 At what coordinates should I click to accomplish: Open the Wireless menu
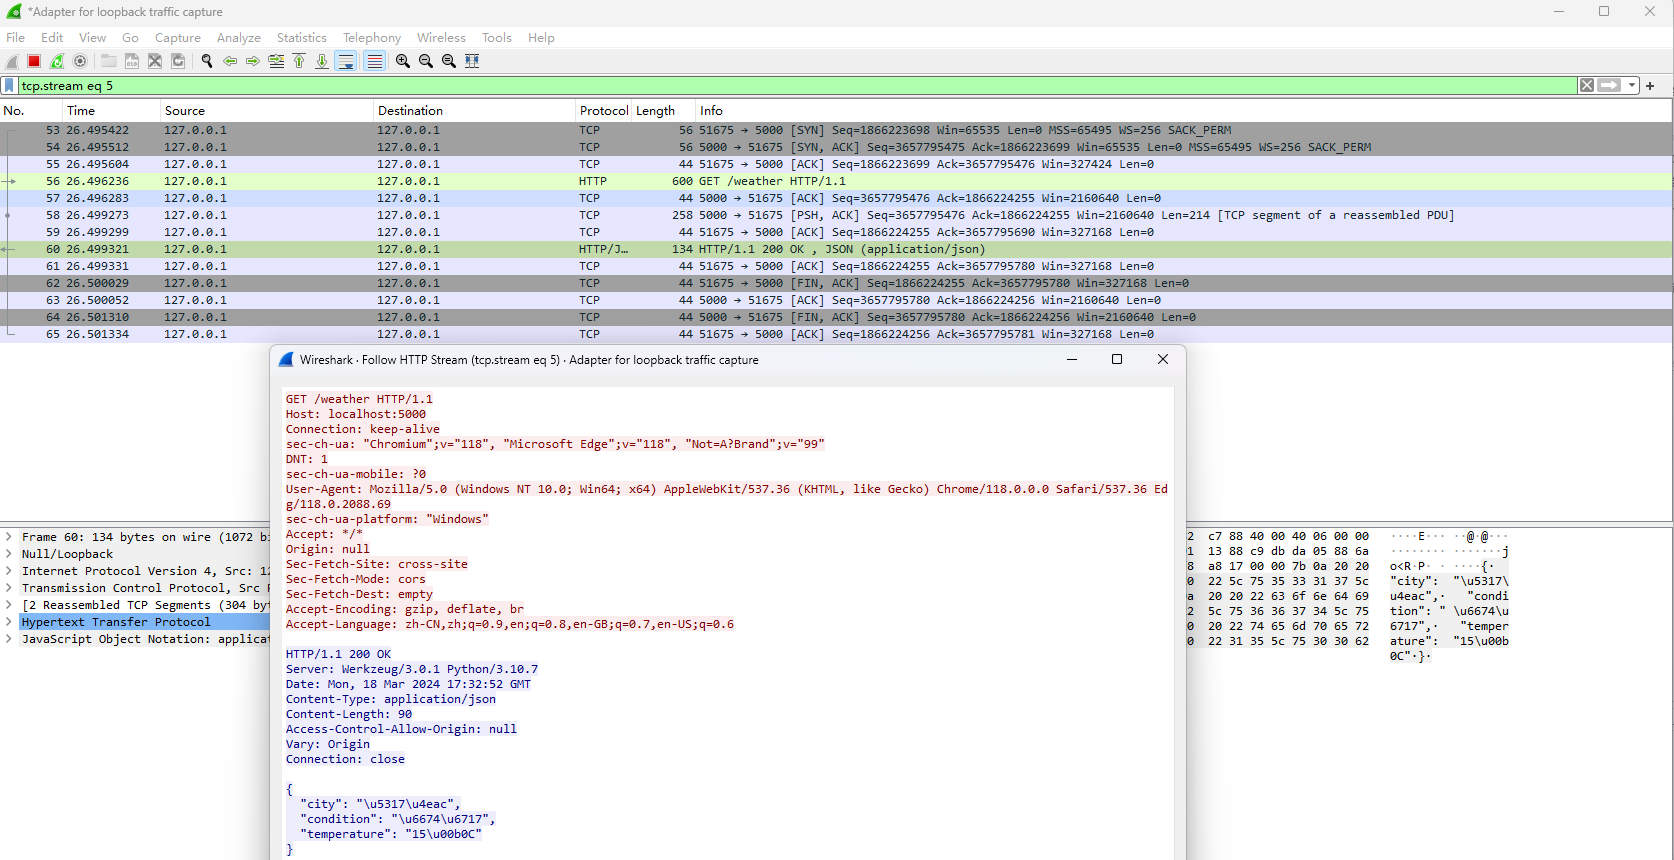[x=441, y=38]
